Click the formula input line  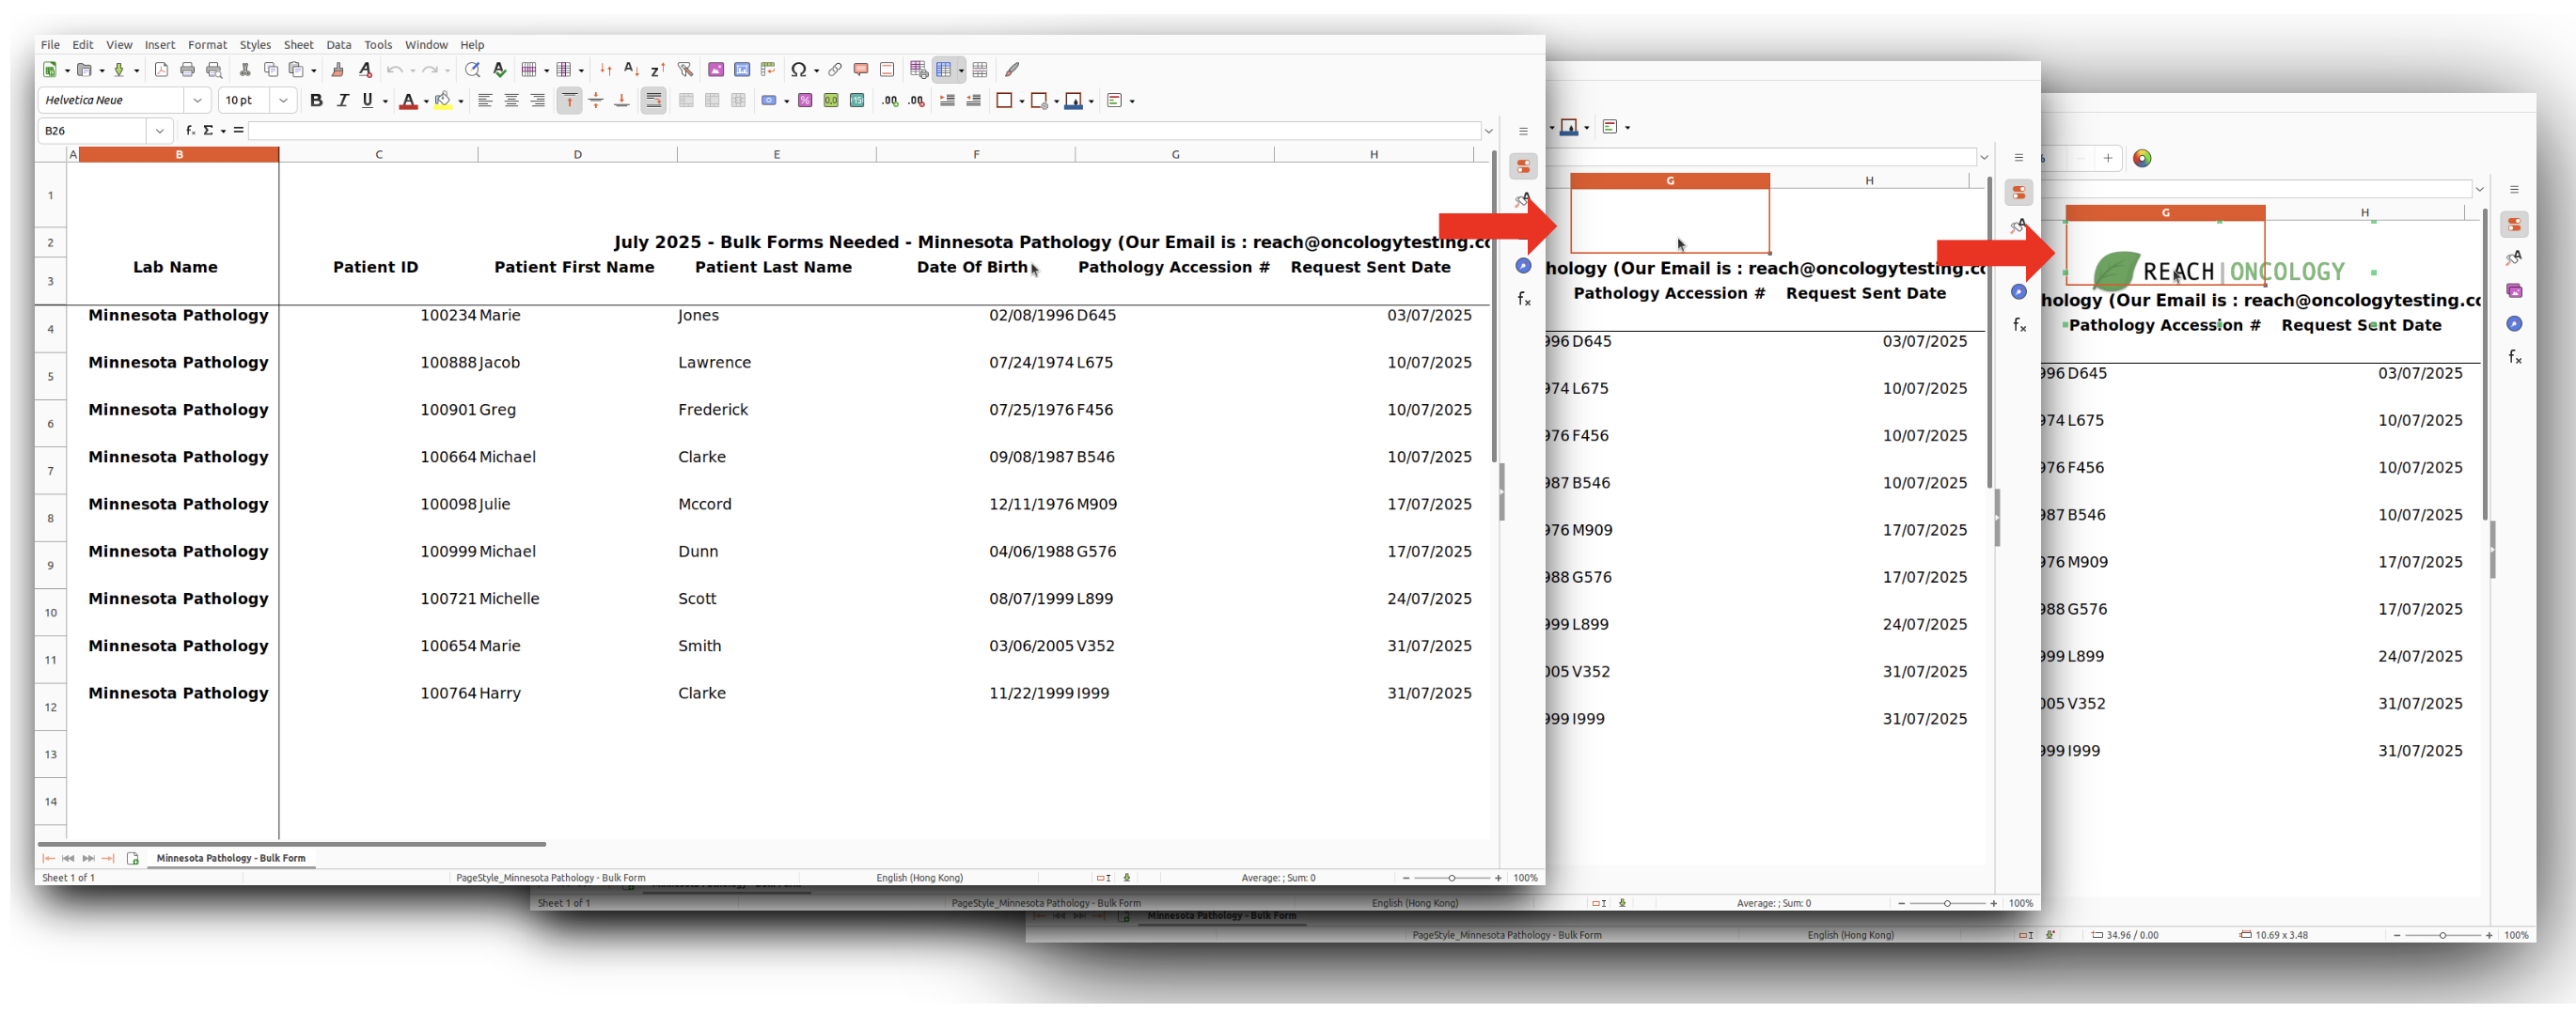[864, 131]
